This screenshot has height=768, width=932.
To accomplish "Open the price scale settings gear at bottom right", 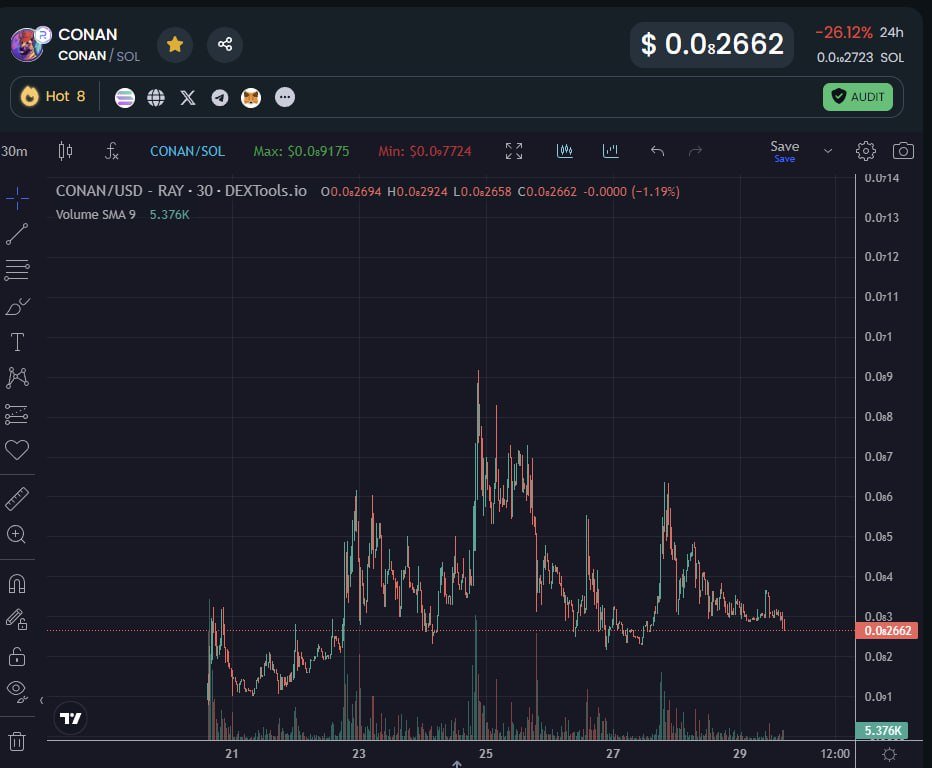I will [x=890, y=754].
